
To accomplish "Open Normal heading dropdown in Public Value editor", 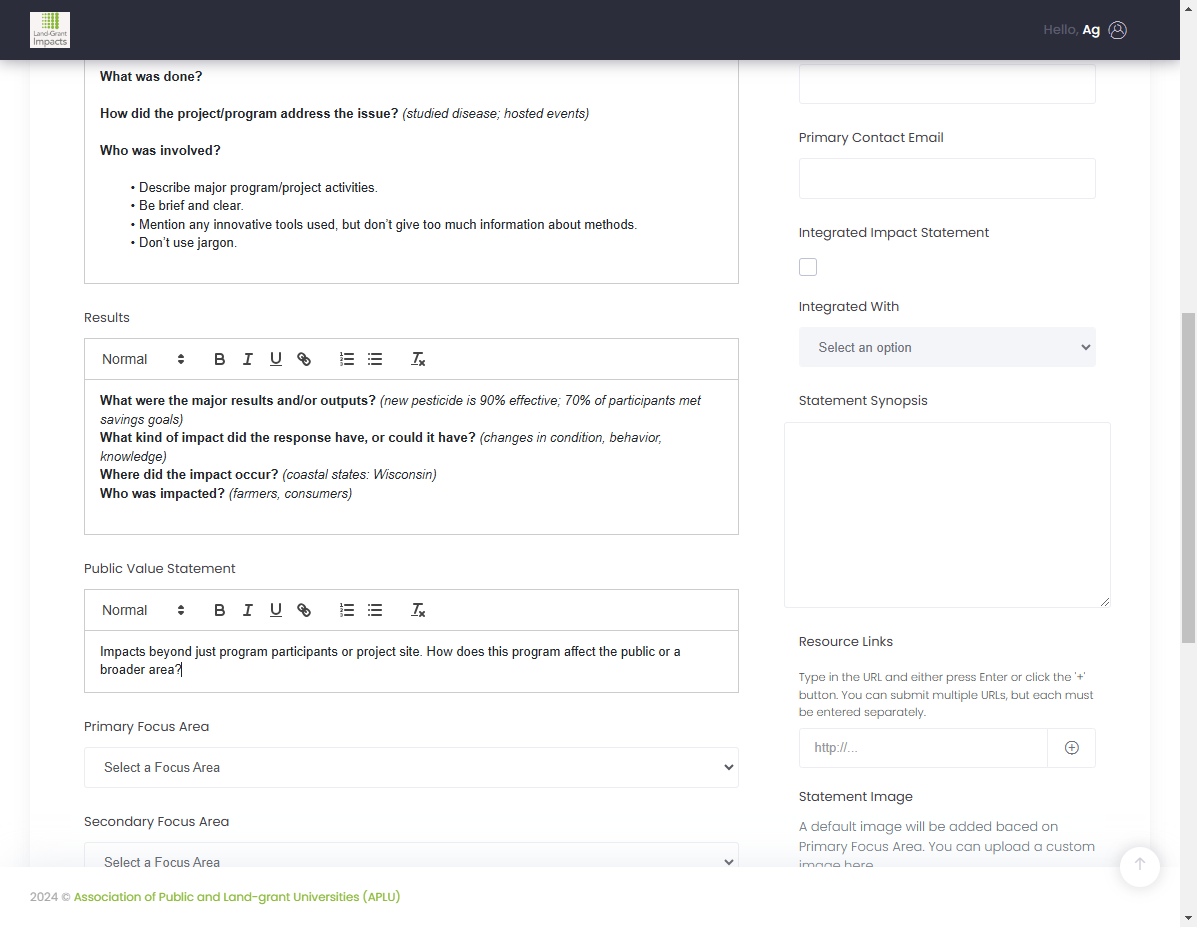I will coord(144,610).
